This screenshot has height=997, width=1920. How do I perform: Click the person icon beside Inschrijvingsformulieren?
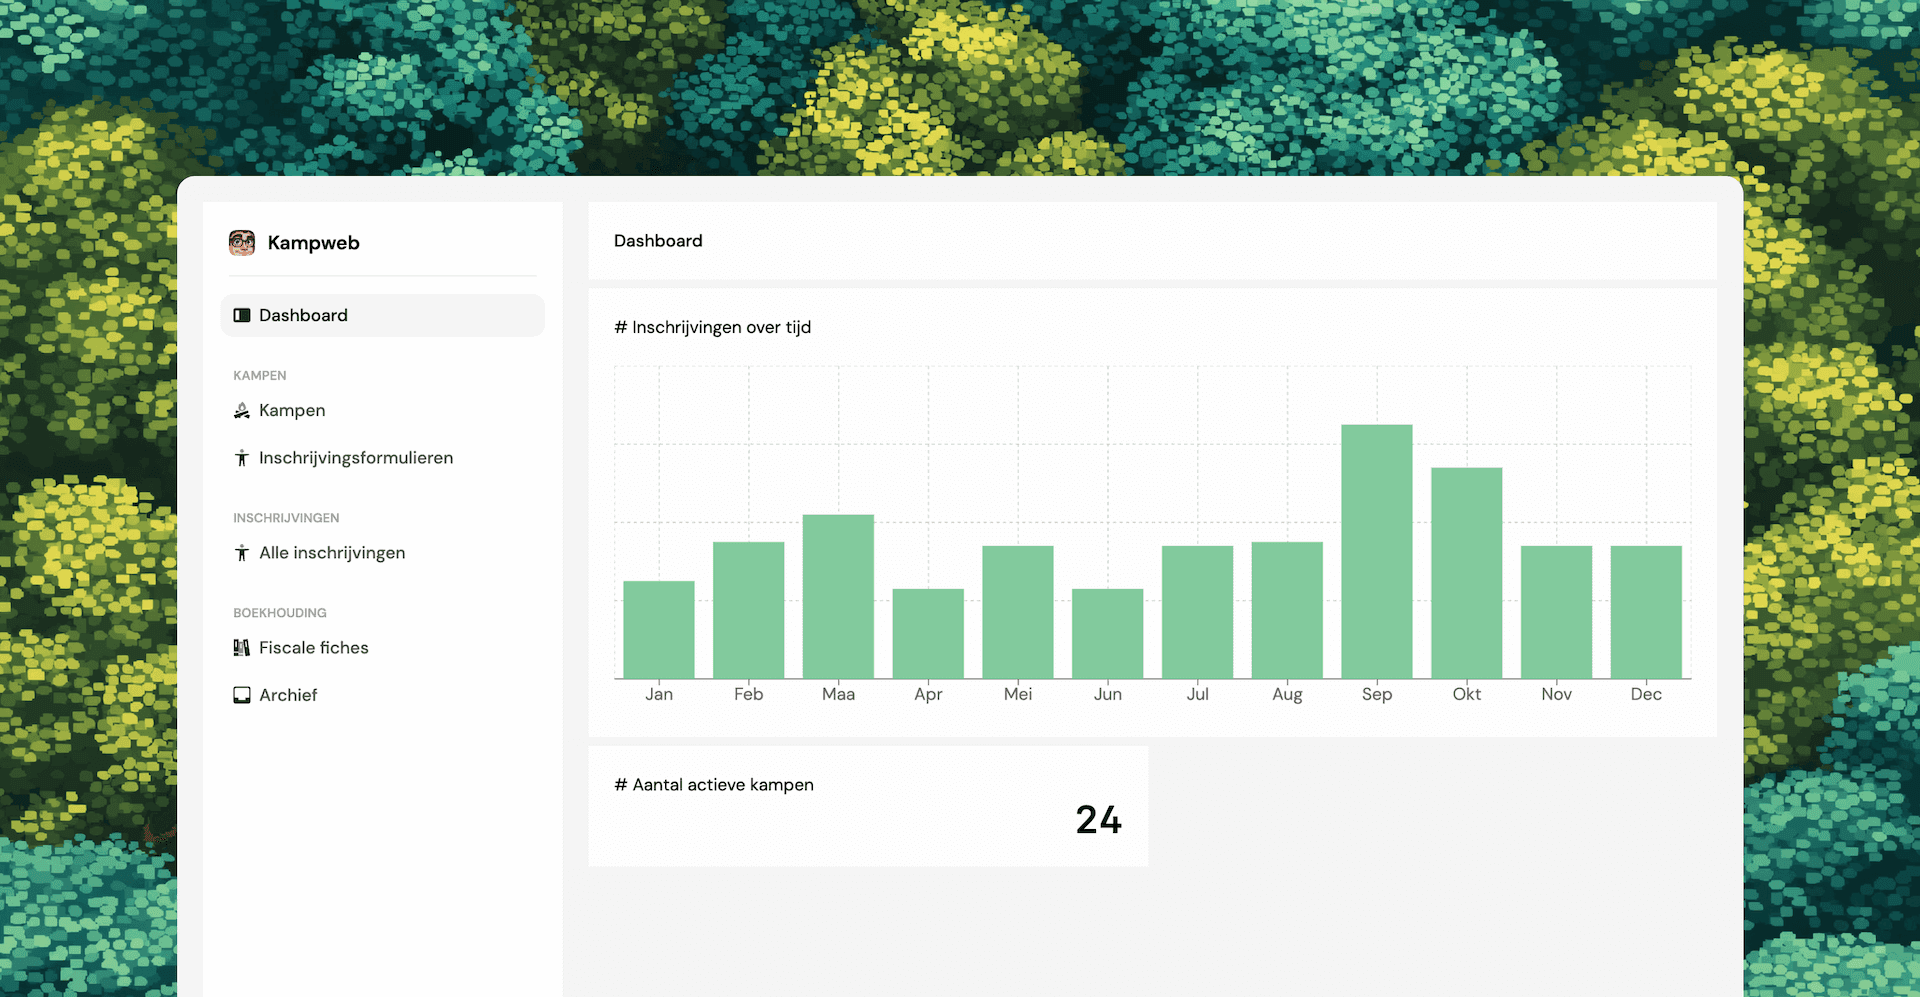(x=242, y=458)
